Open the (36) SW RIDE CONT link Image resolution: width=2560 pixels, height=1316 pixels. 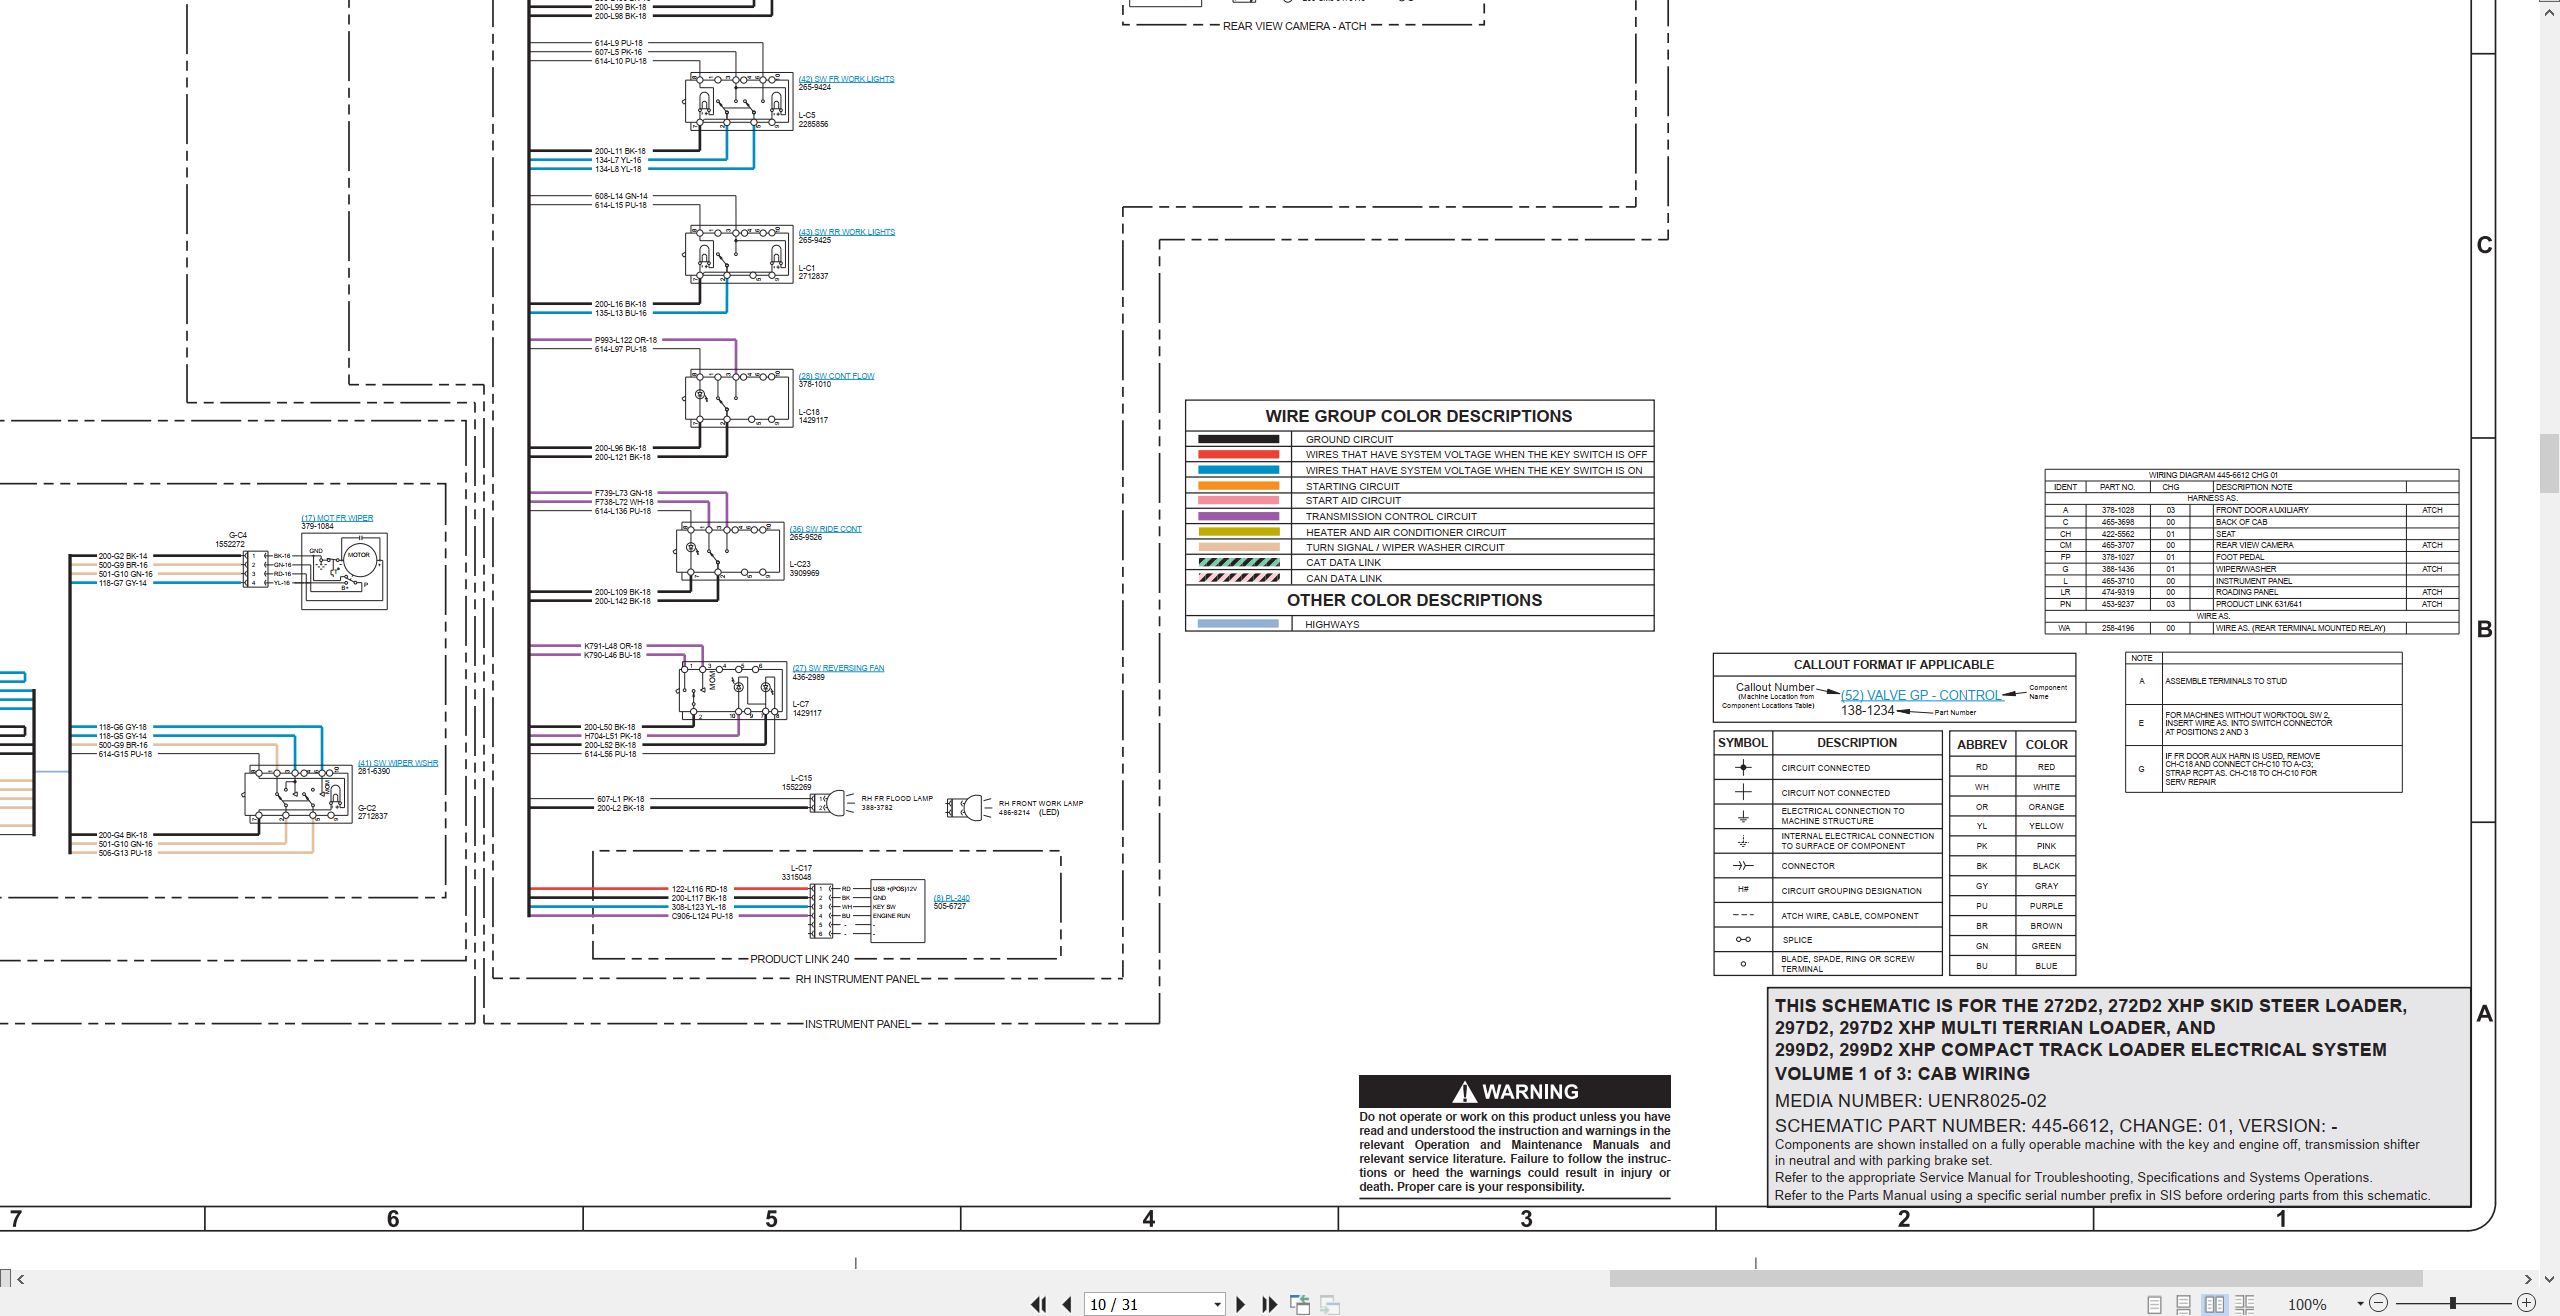coord(825,529)
